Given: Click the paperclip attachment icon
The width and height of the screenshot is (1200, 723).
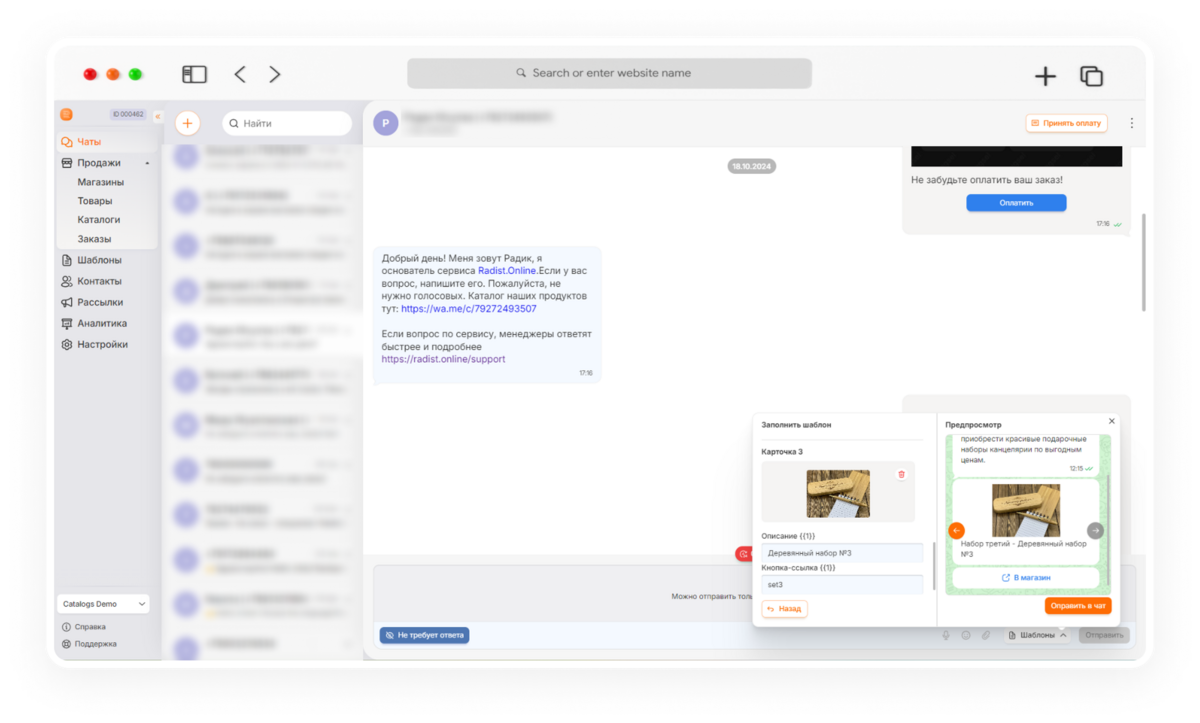Looking at the screenshot, I should (985, 635).
